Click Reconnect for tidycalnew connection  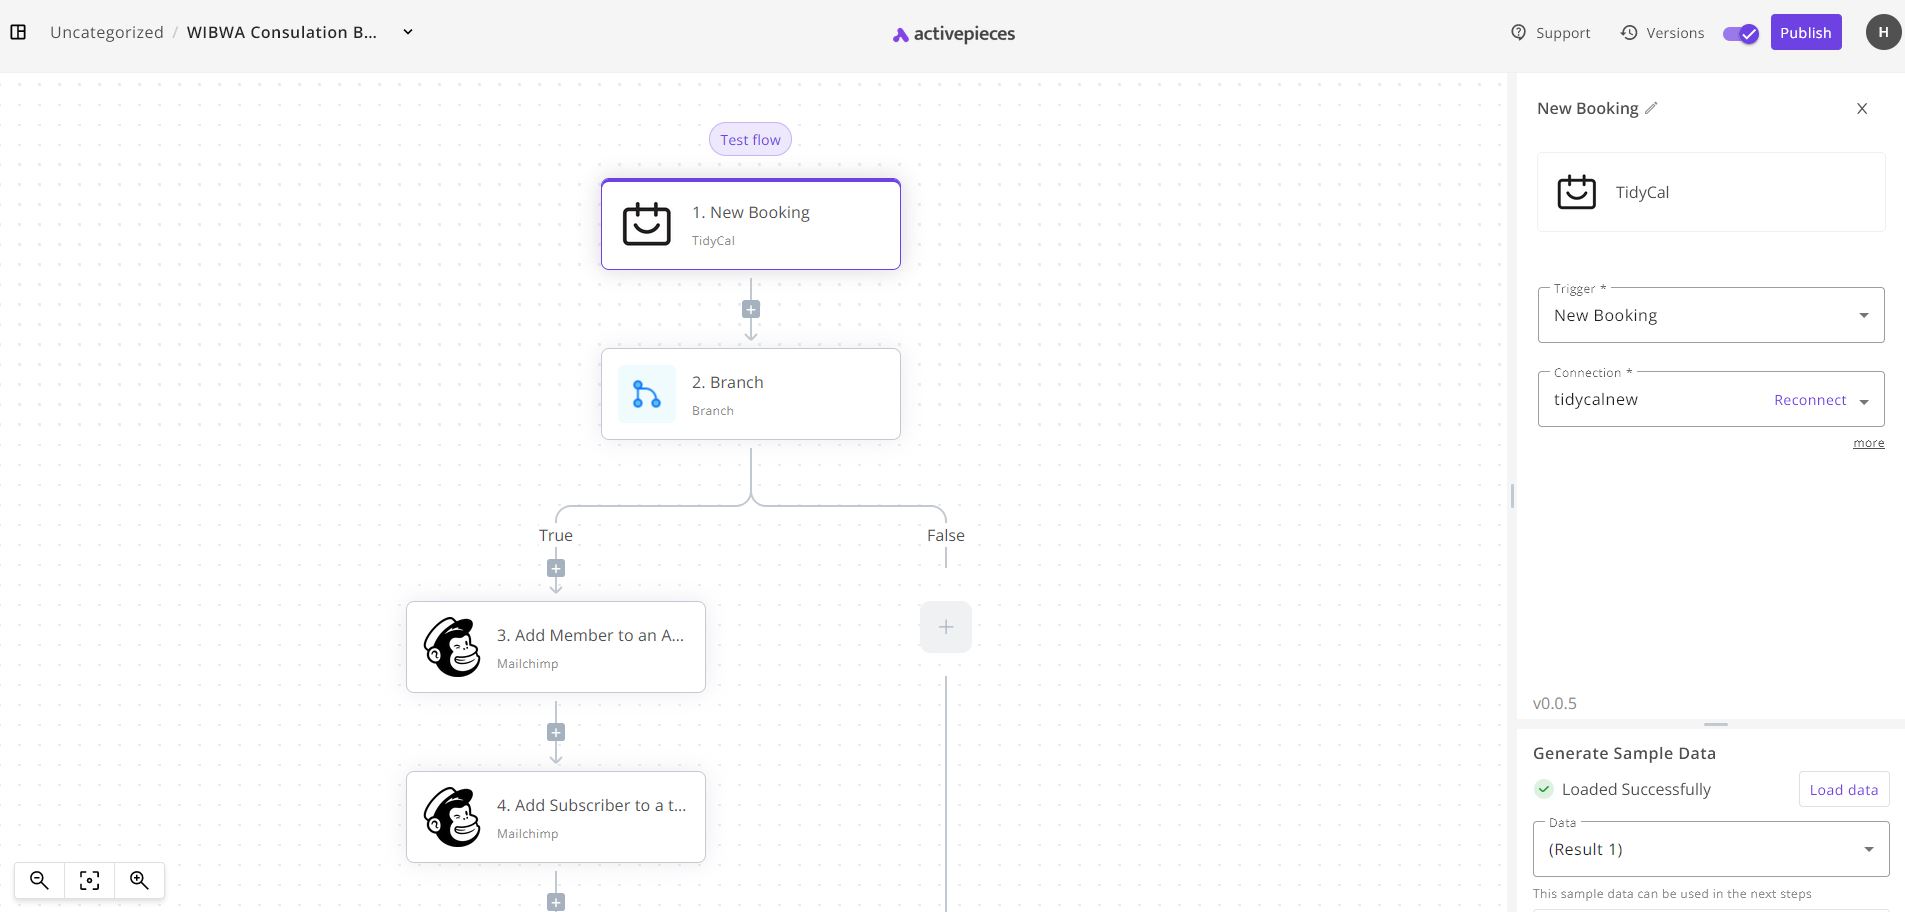tap(1810, 400)
